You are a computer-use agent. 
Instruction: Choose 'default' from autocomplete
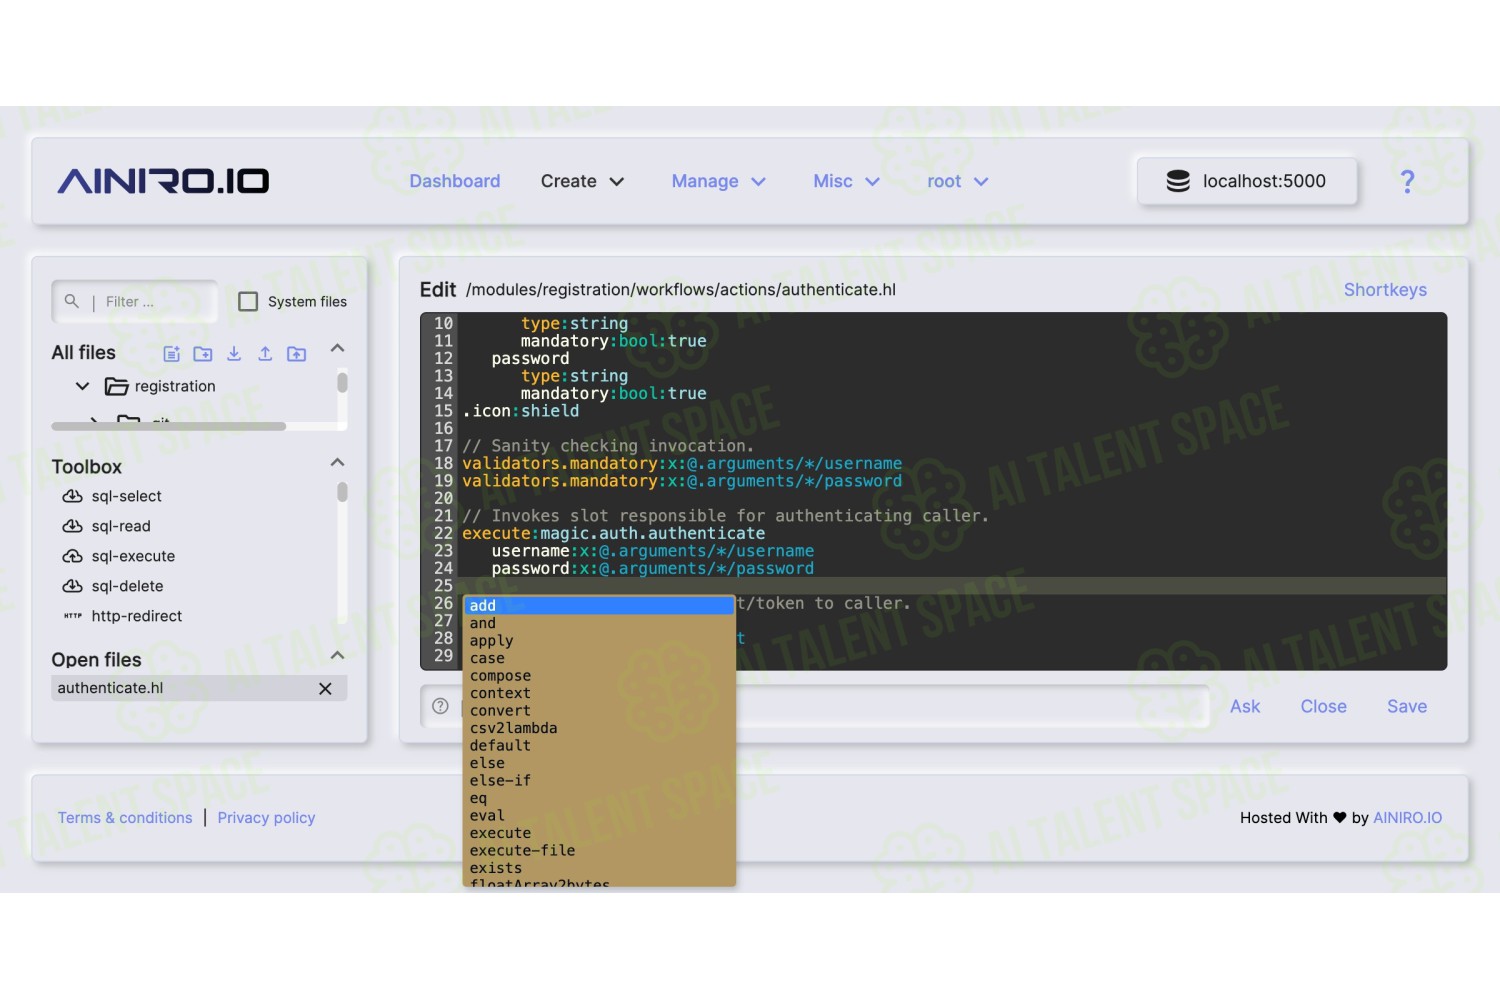(600, 745)
